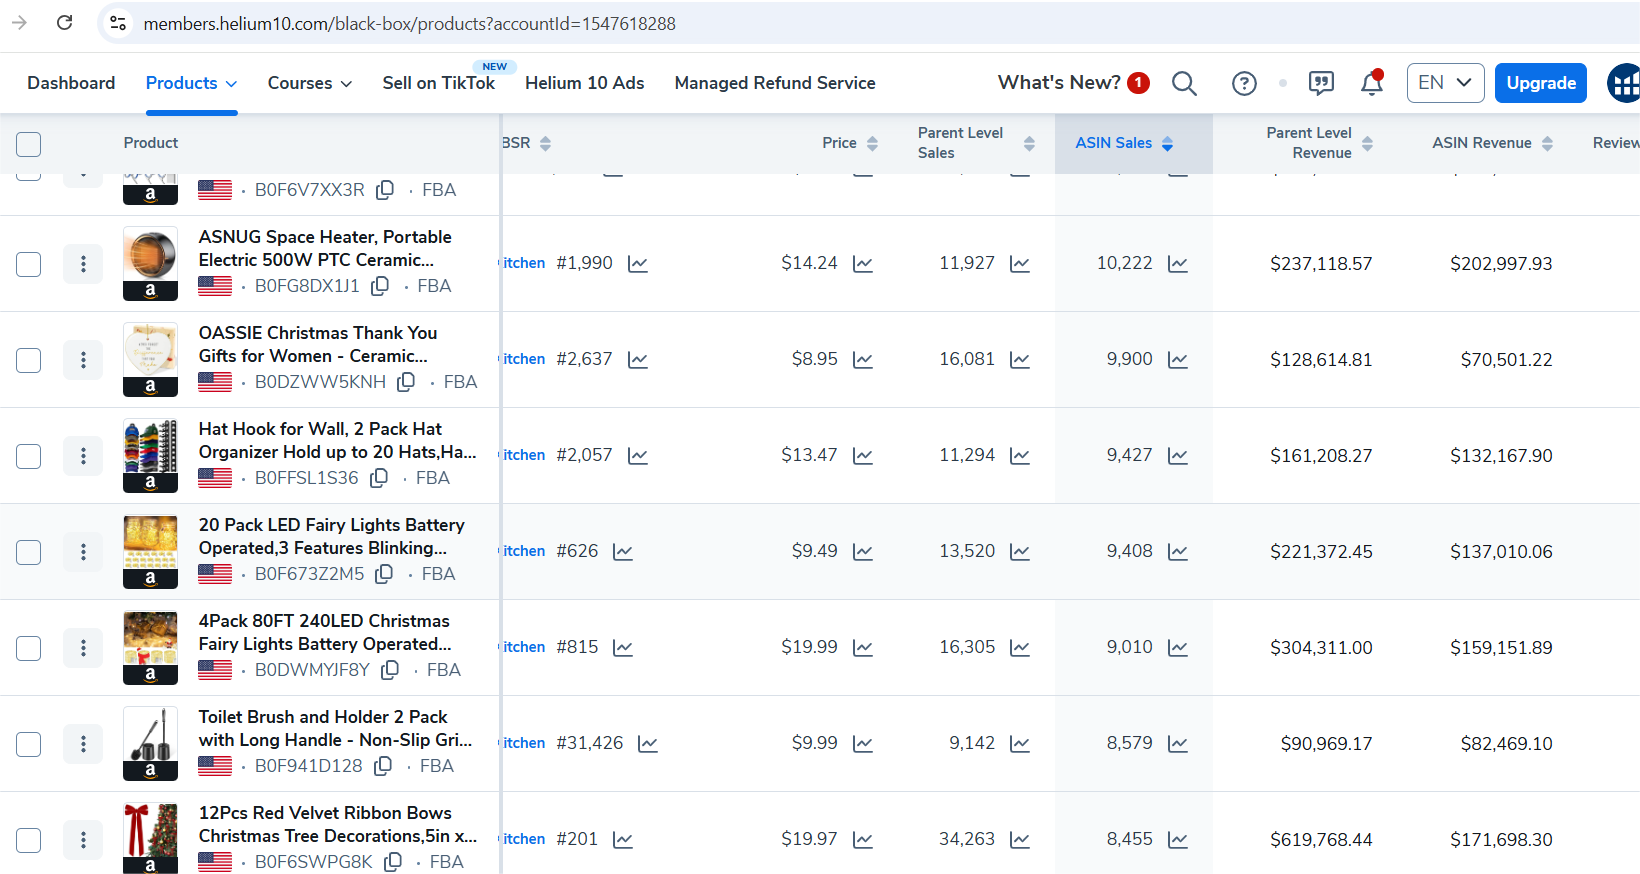1640x874 pixels.
Task: Open Toilet Brush and Holder product title
Action: [335, 728]
